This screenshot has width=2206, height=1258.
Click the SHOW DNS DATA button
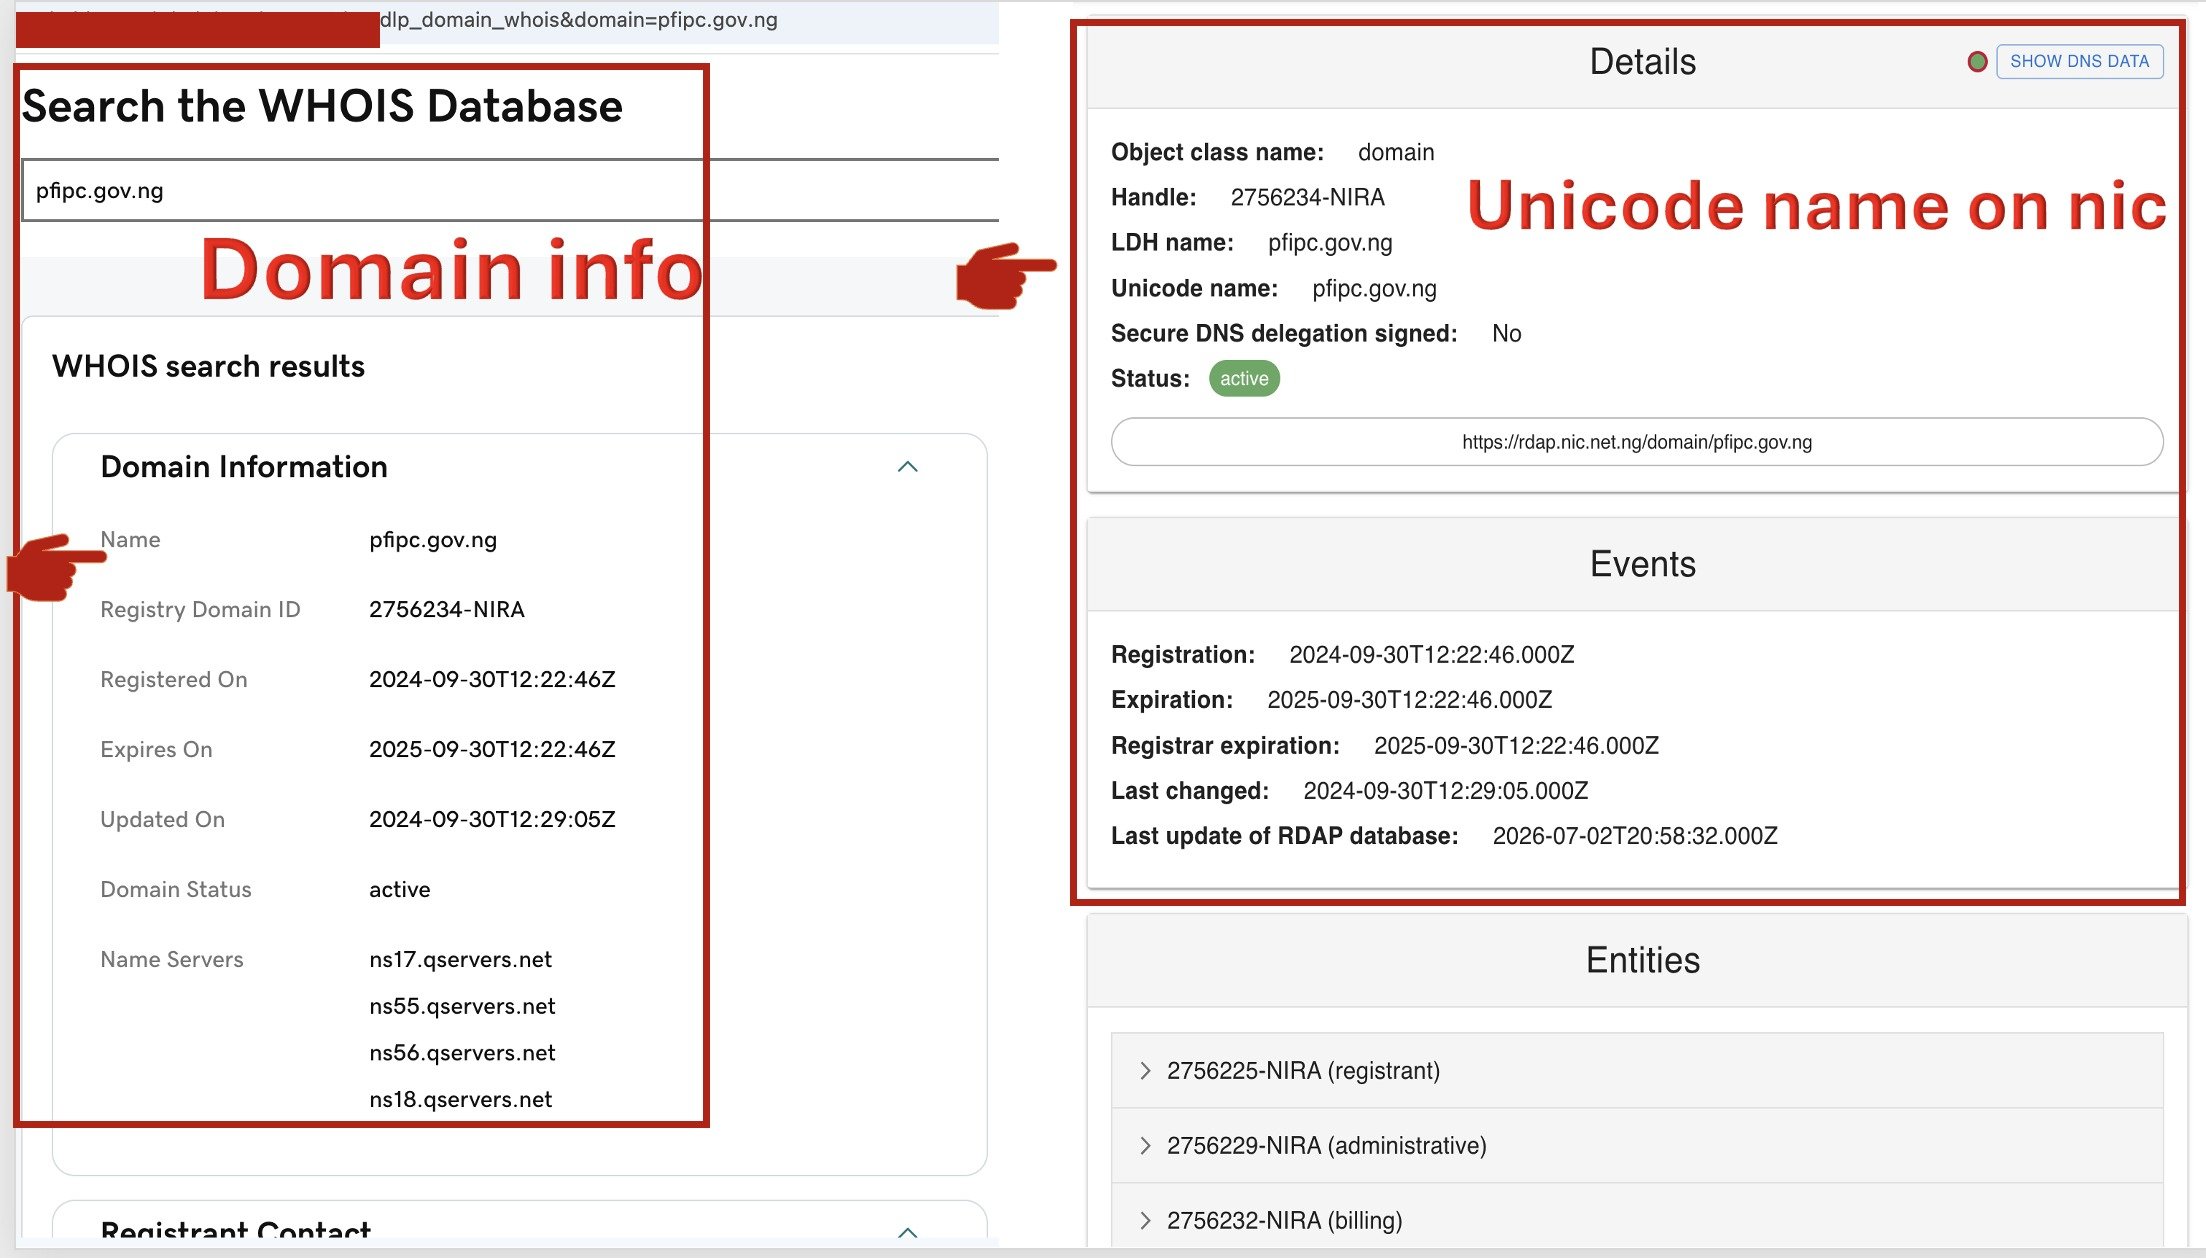[x=2079, y=61]
